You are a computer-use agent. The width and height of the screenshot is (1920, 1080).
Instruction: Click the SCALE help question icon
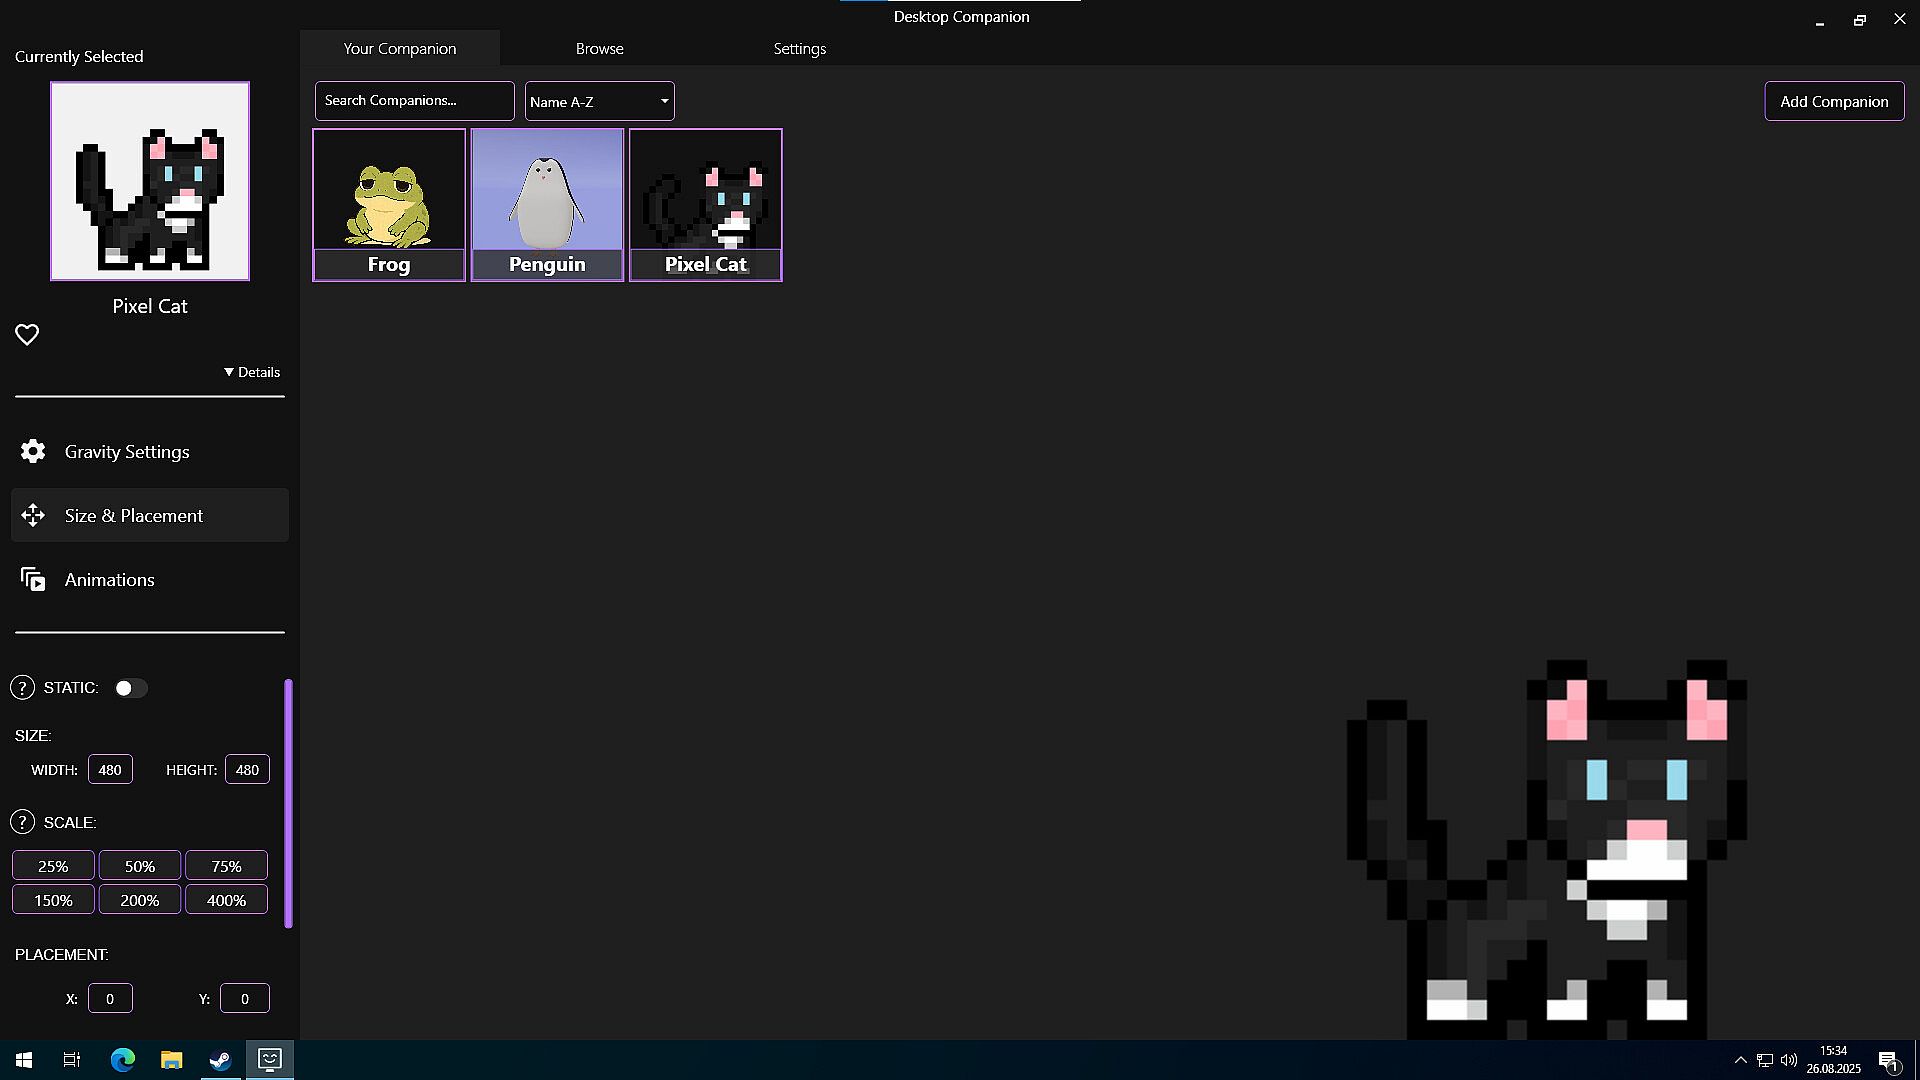(x=22, y=822)
